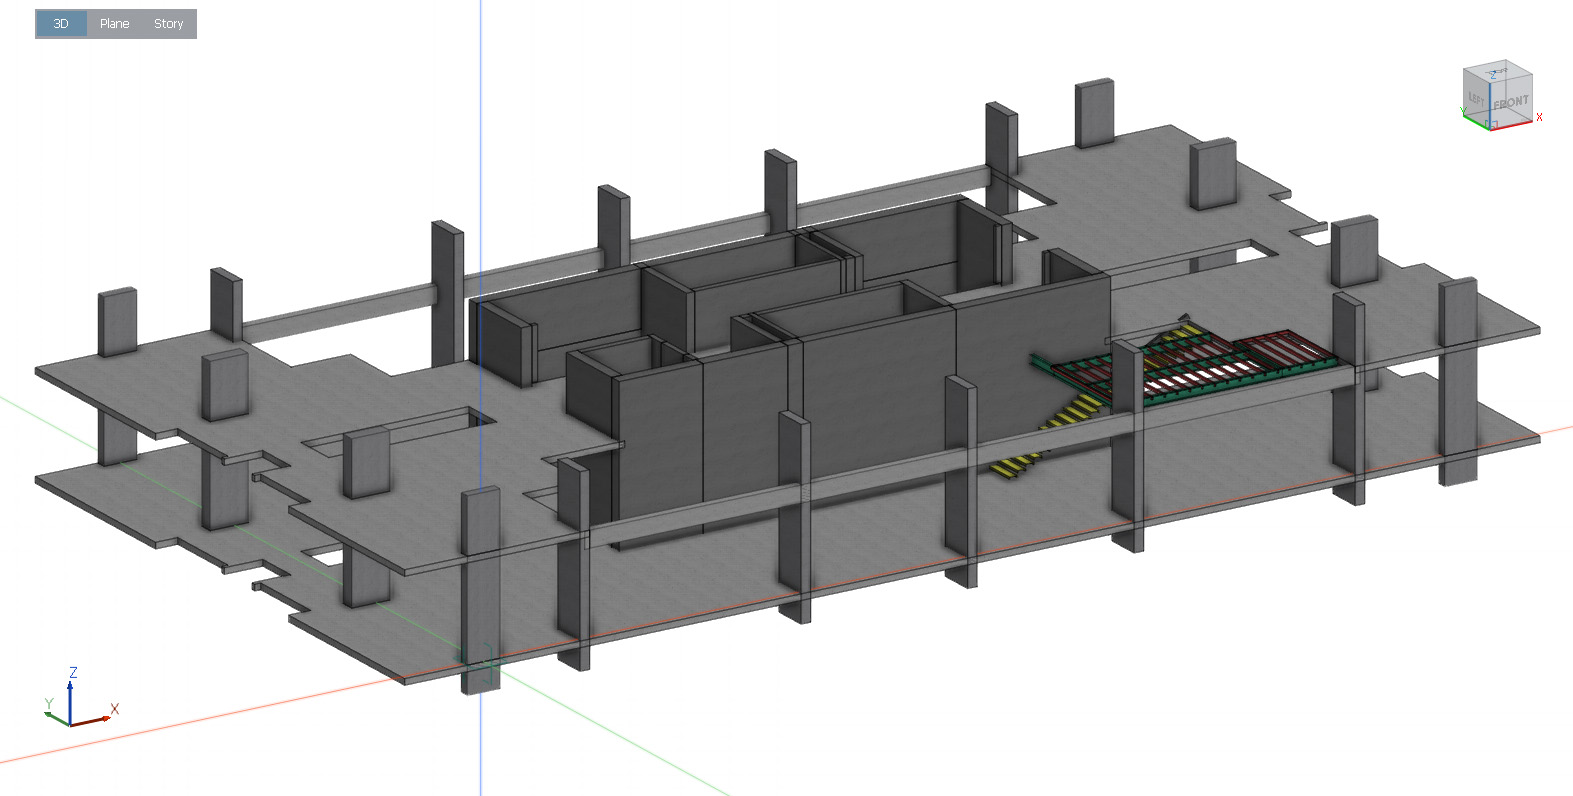Open the Plane view tab

point(114,24)
